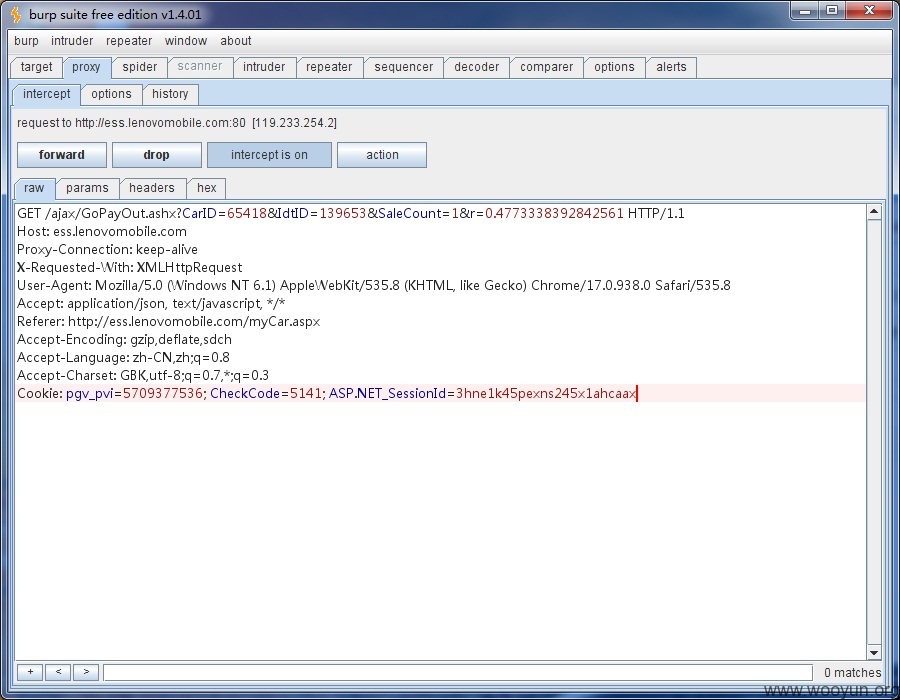Go to previous search match
Screen dimensions: 900x700
(x=58, y=672)
